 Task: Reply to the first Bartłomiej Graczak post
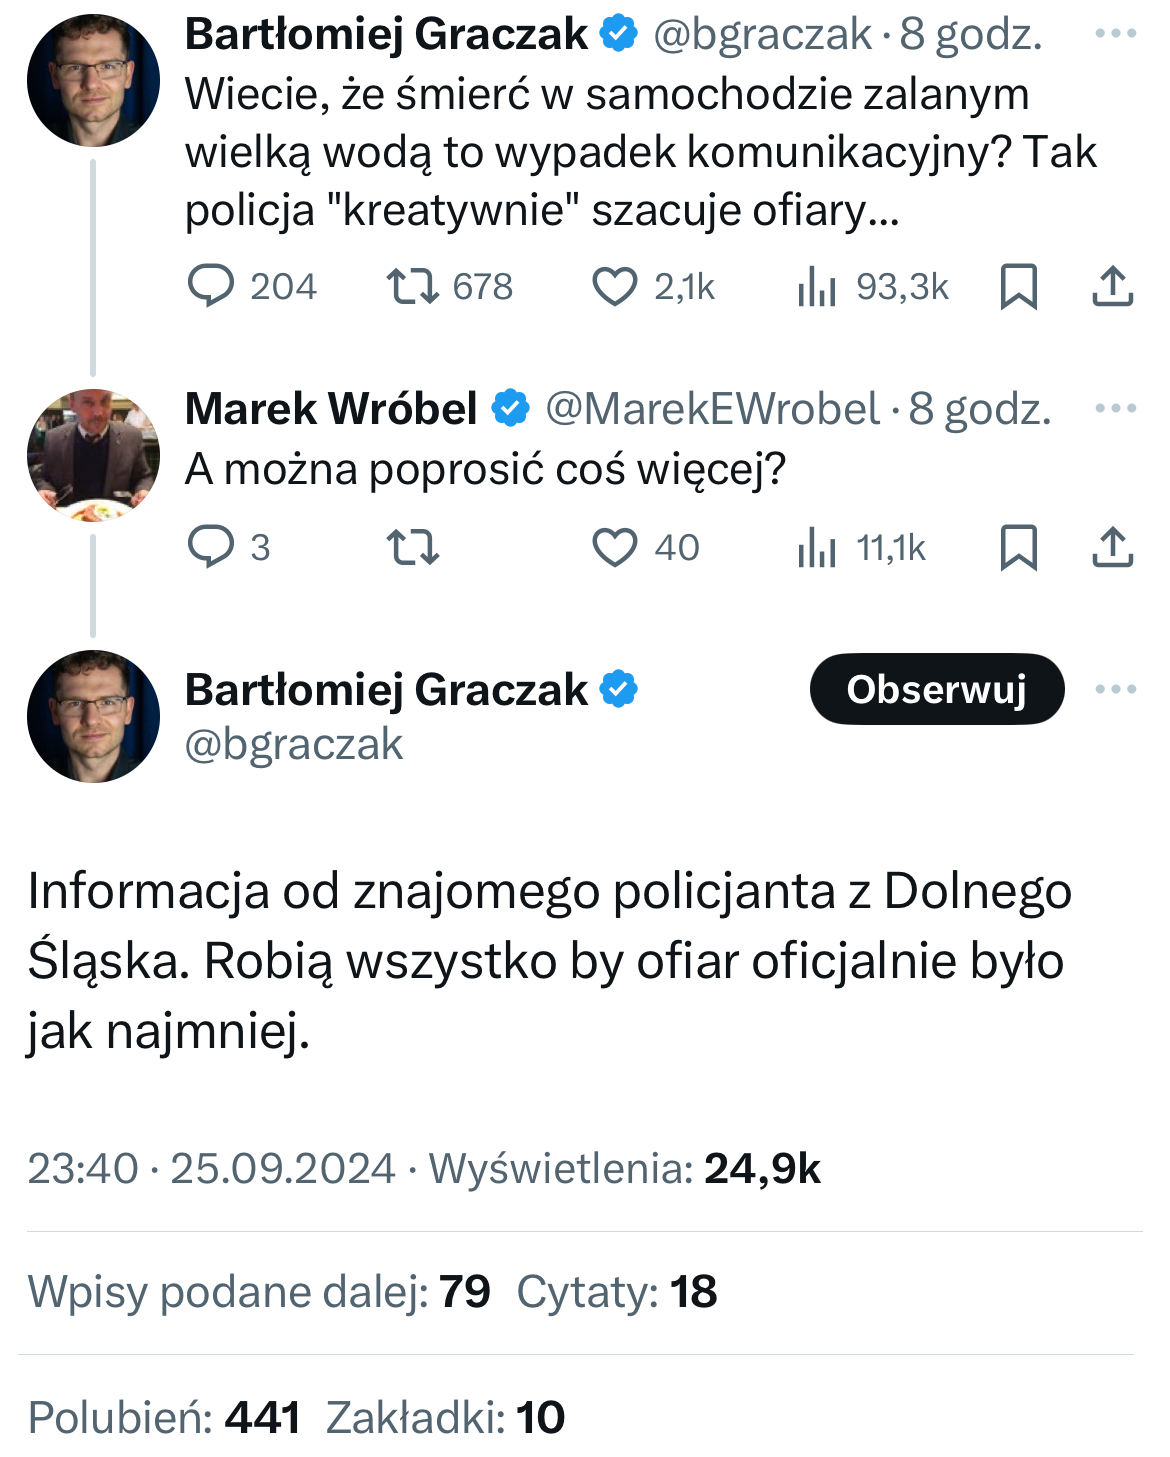[211, 286]
